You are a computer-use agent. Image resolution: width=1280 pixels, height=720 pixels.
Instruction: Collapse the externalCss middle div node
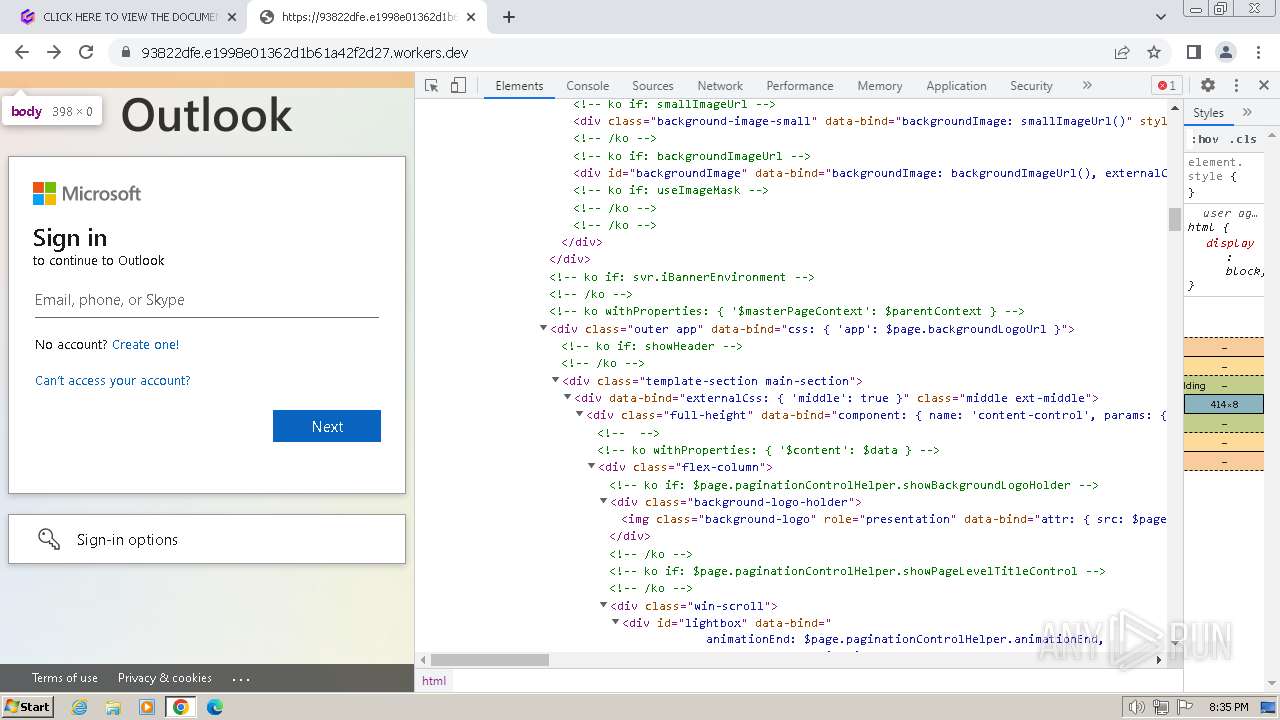[568, 398]
